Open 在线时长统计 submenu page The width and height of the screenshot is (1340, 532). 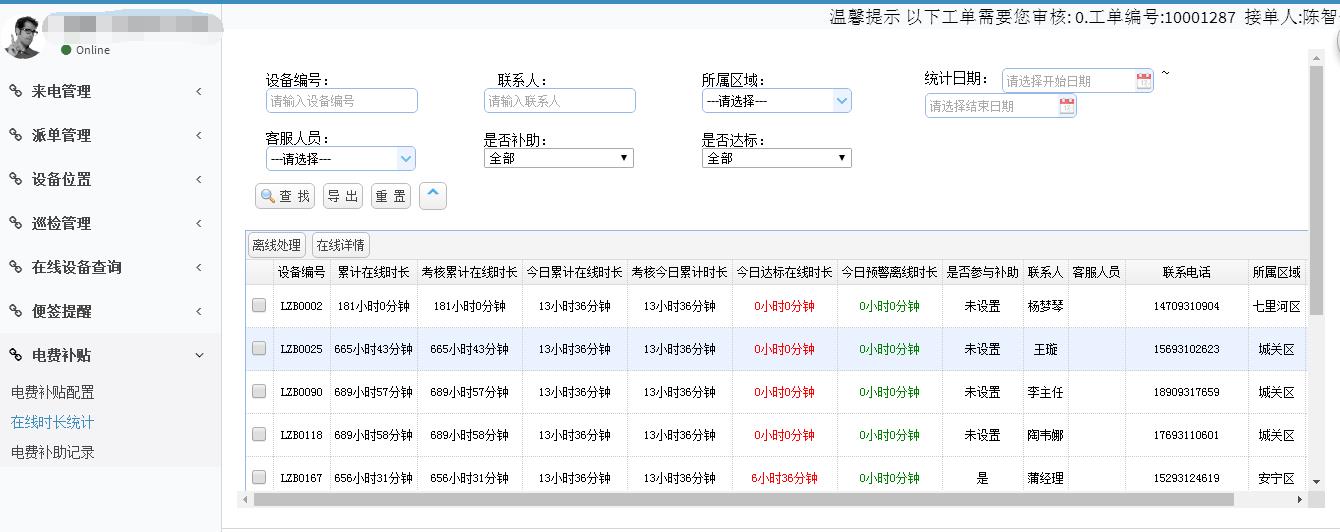coord(53,422)
